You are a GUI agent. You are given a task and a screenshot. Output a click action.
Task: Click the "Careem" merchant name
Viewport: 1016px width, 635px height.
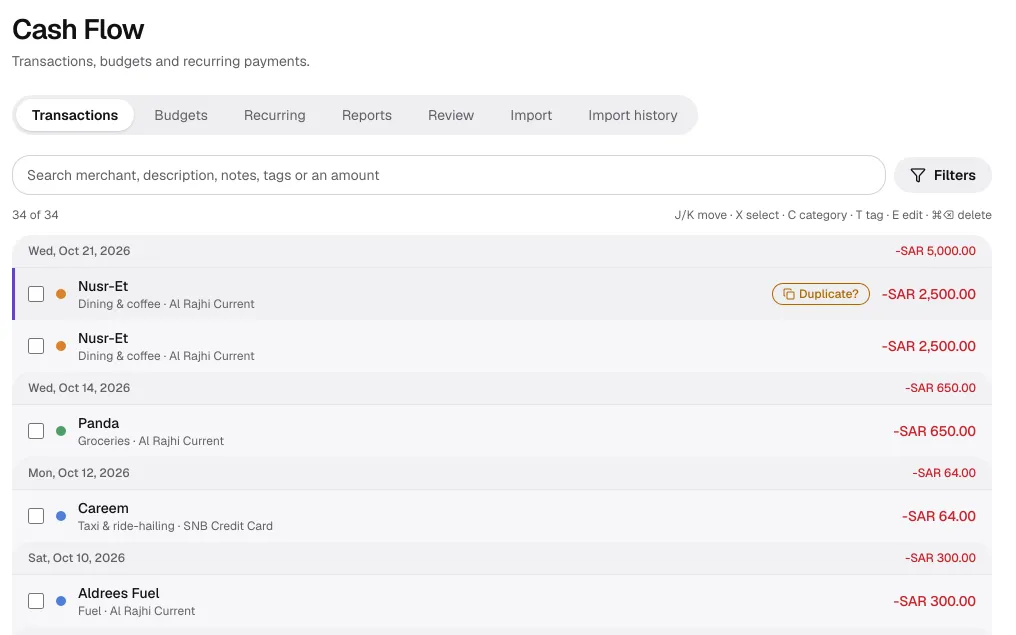tap(103, 508)
